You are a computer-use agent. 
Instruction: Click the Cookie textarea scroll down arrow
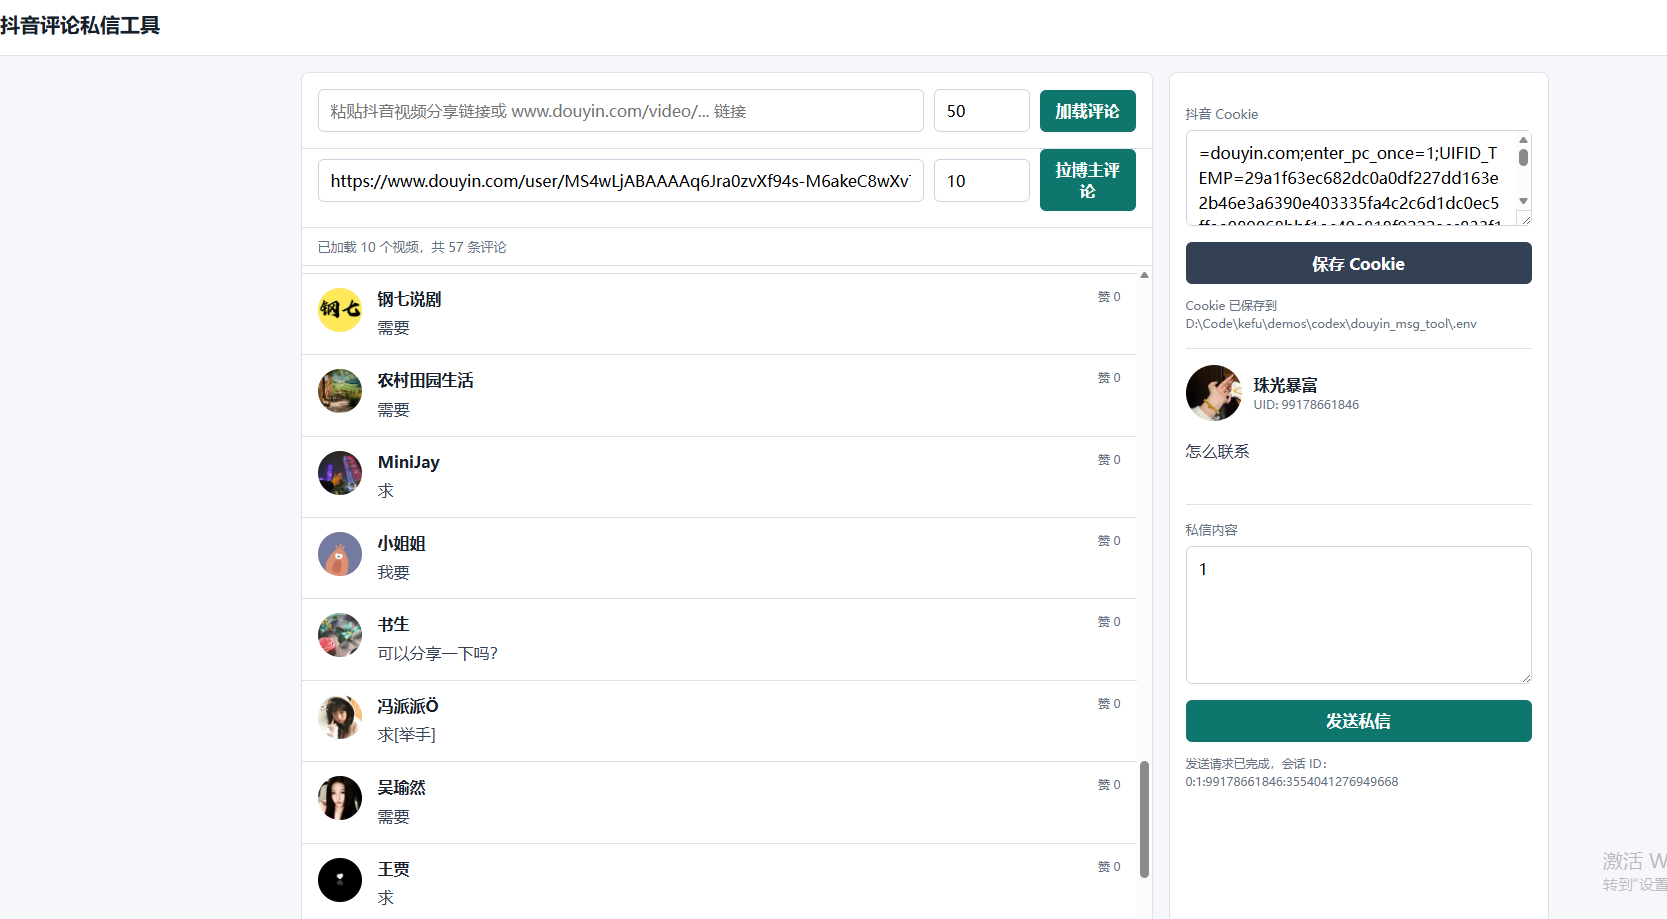[1523, 202]
